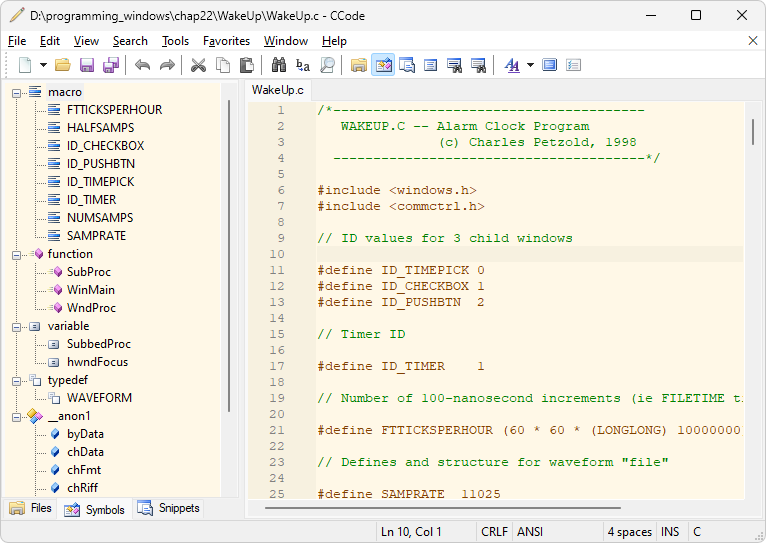Switch to the Files panel tab
The image size is (766, 543).
coord(30,508)
